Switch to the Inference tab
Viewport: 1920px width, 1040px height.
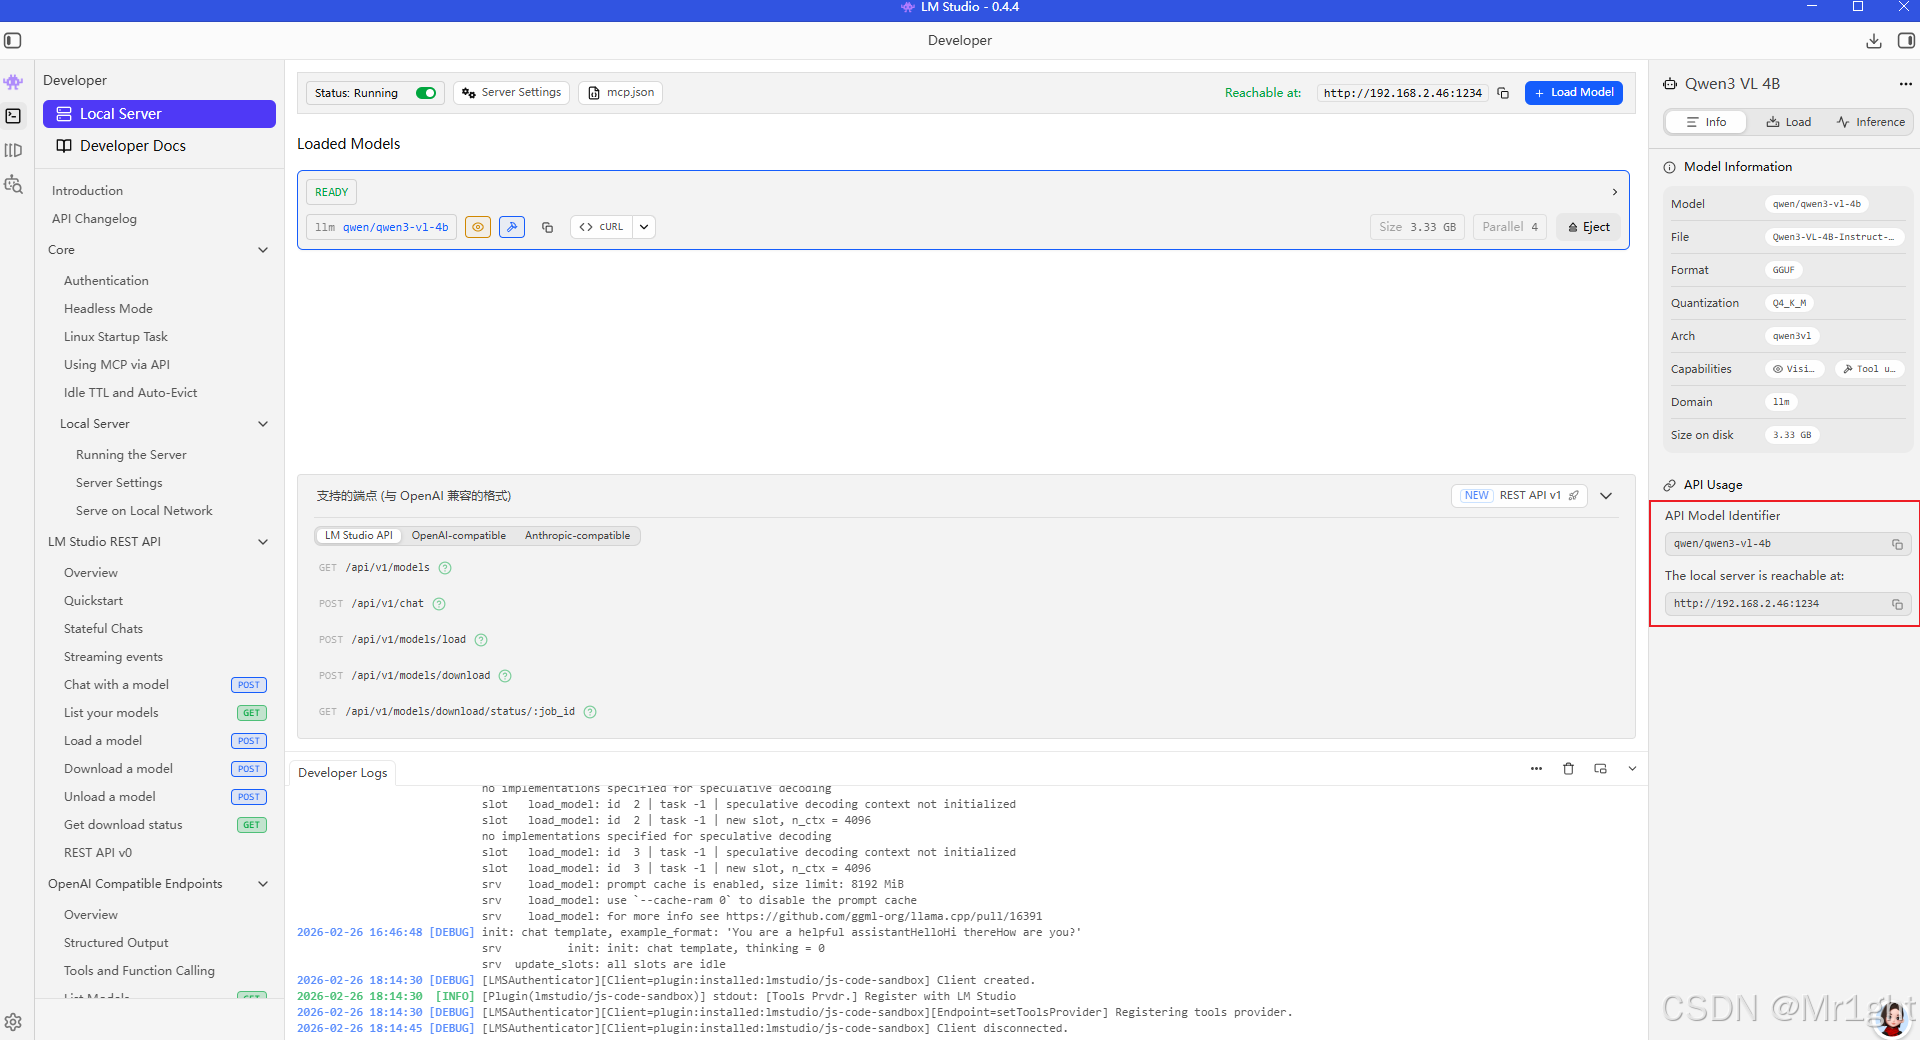[x=1870, y=122]
